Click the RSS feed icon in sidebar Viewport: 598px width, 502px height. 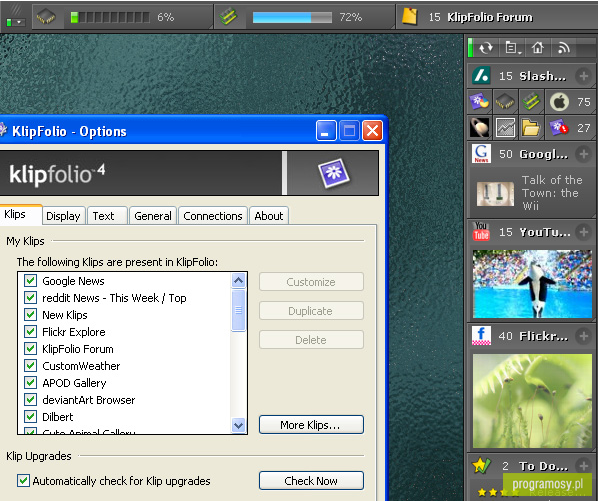[564, 48]
